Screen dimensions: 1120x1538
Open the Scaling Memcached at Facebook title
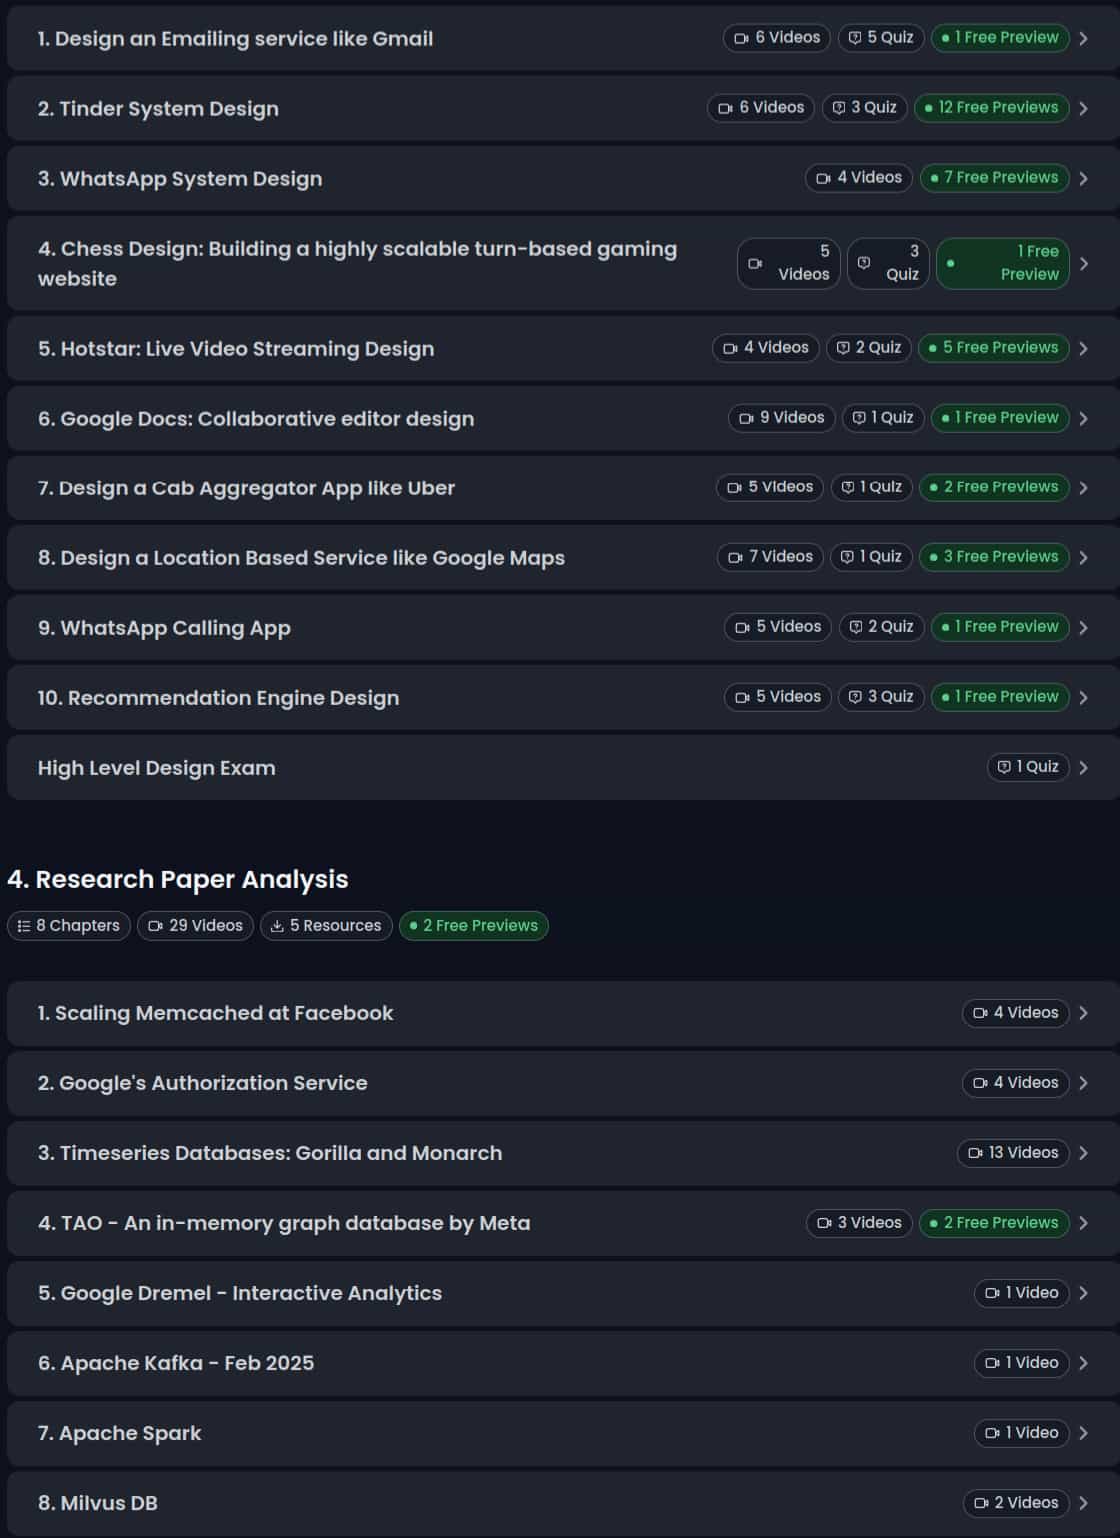tap(215, 1013)
